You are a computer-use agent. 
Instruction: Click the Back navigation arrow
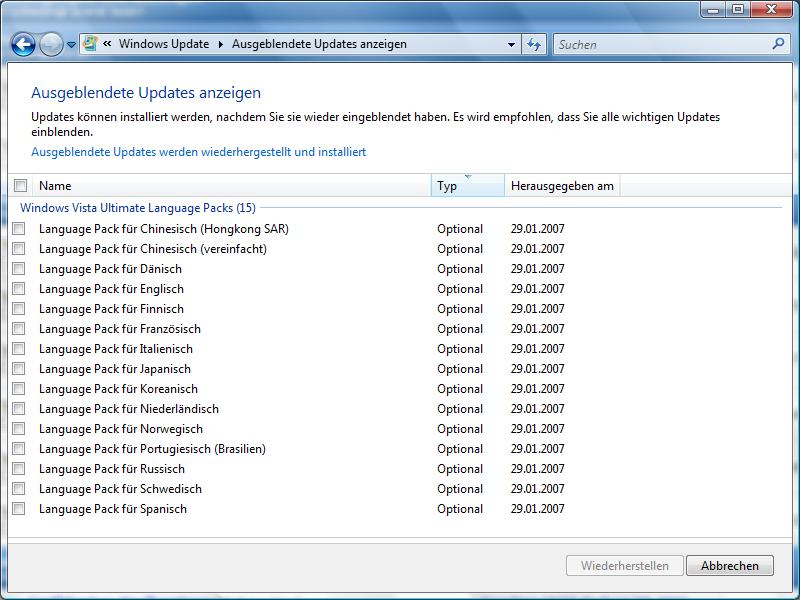[x=23, y=45]
